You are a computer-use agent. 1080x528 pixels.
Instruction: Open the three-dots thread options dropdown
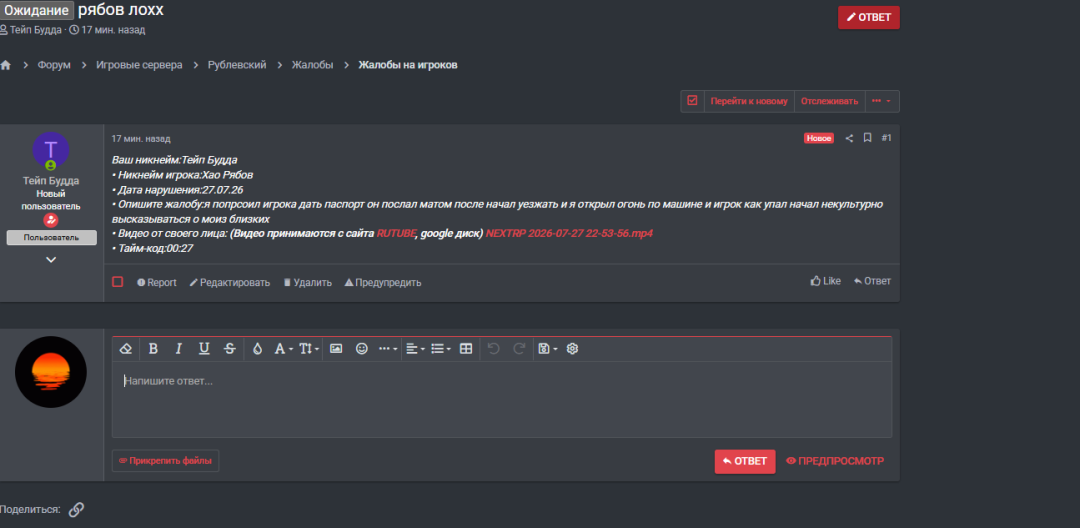tap(881, 101)
